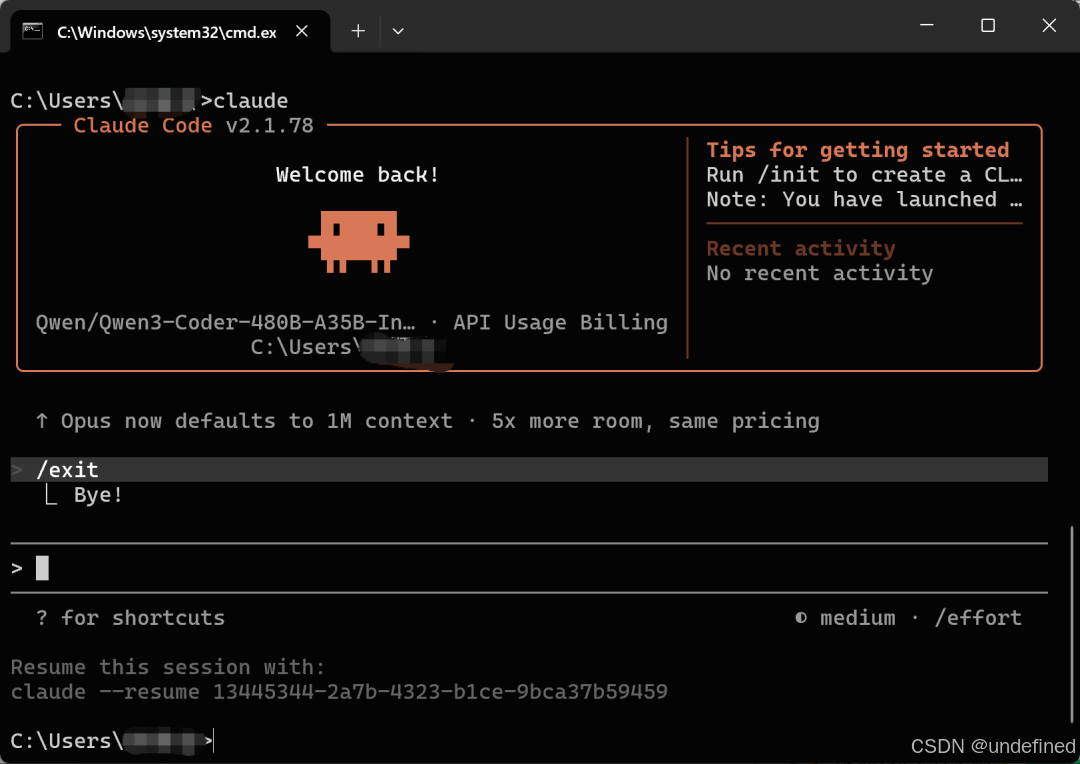Click the 'API Usage Billing' text
This screenshot has height=764, width=1080.
(x=561, y=322)
